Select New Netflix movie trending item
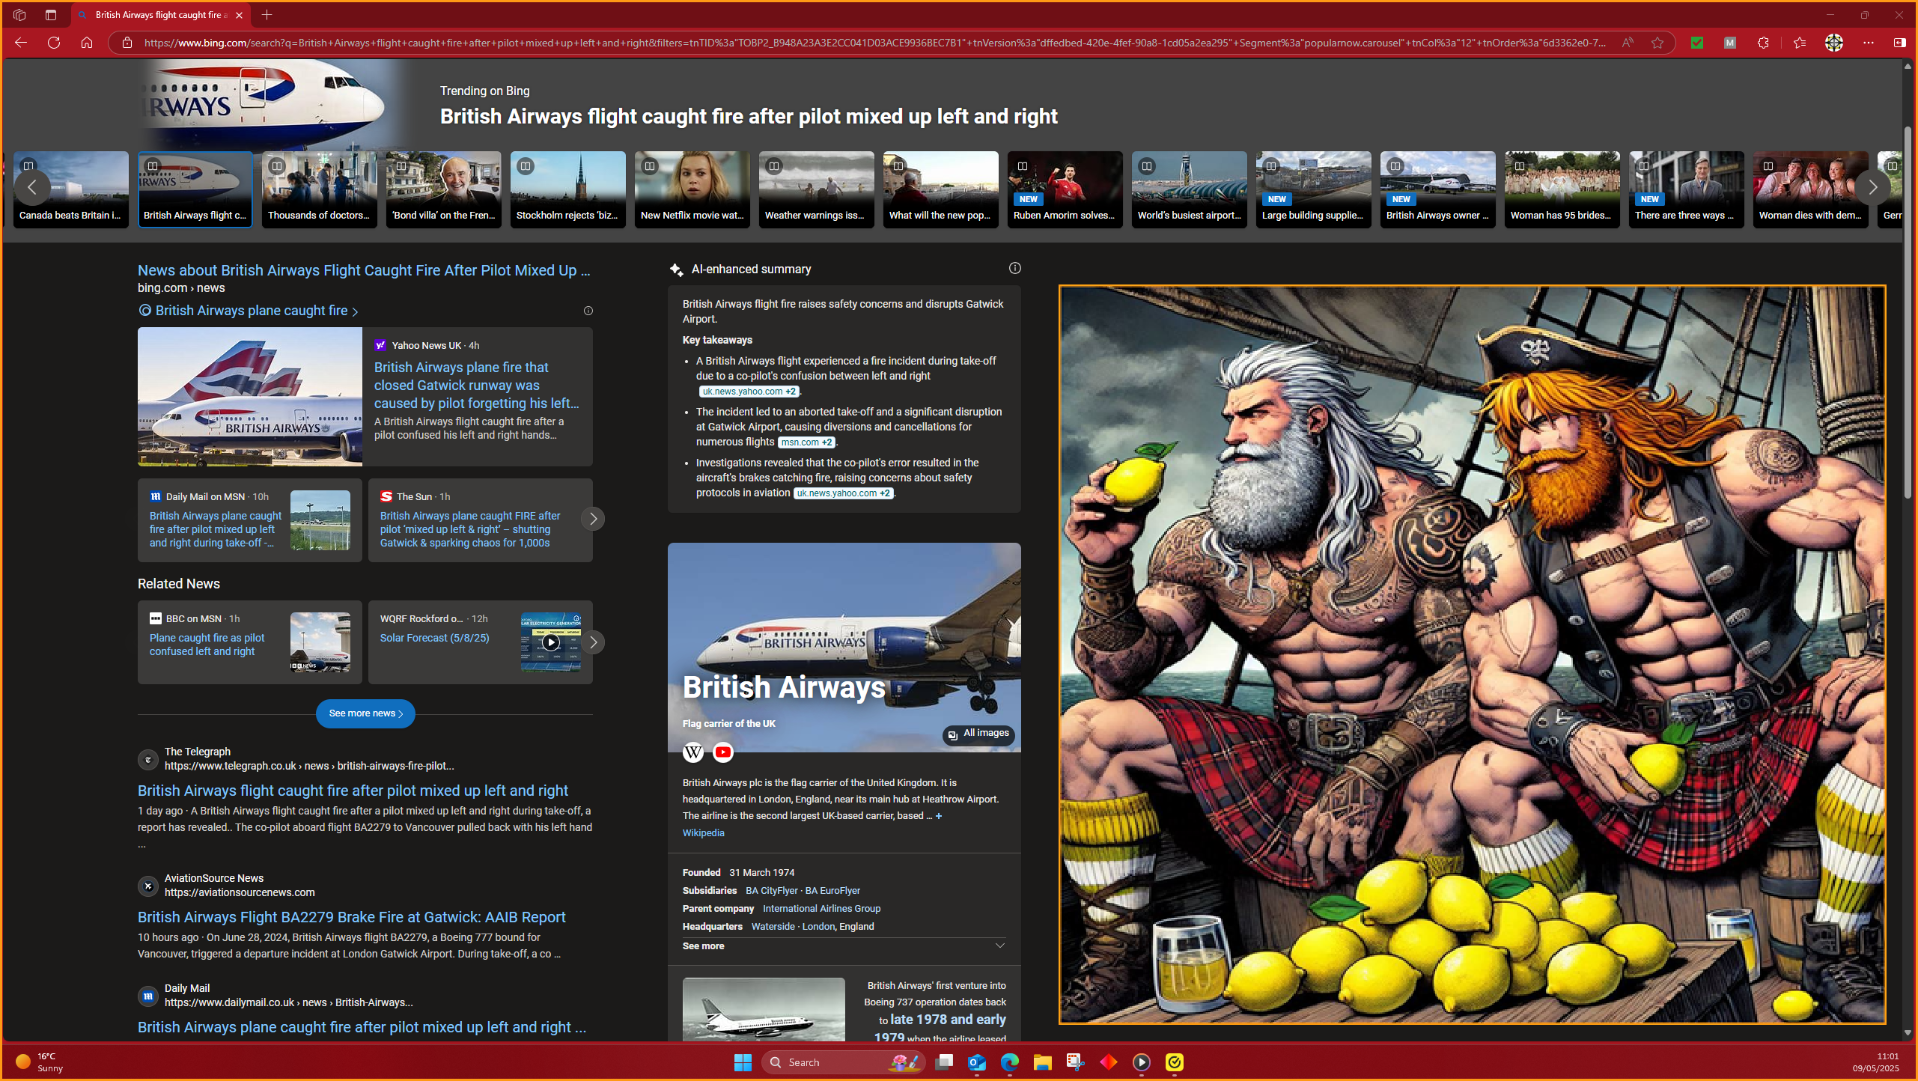This screenshot has height=1081, width=1918. 692,189
